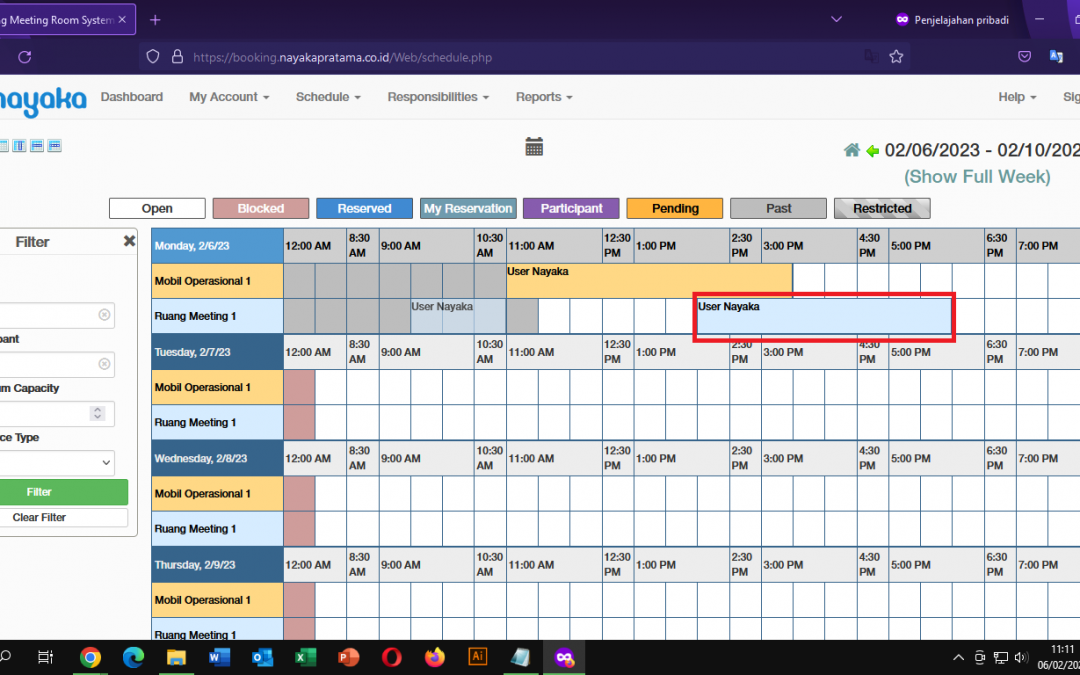The image size is (1080, 675).
Task: Click the home icon beside the date range
Action: point(852,150)
